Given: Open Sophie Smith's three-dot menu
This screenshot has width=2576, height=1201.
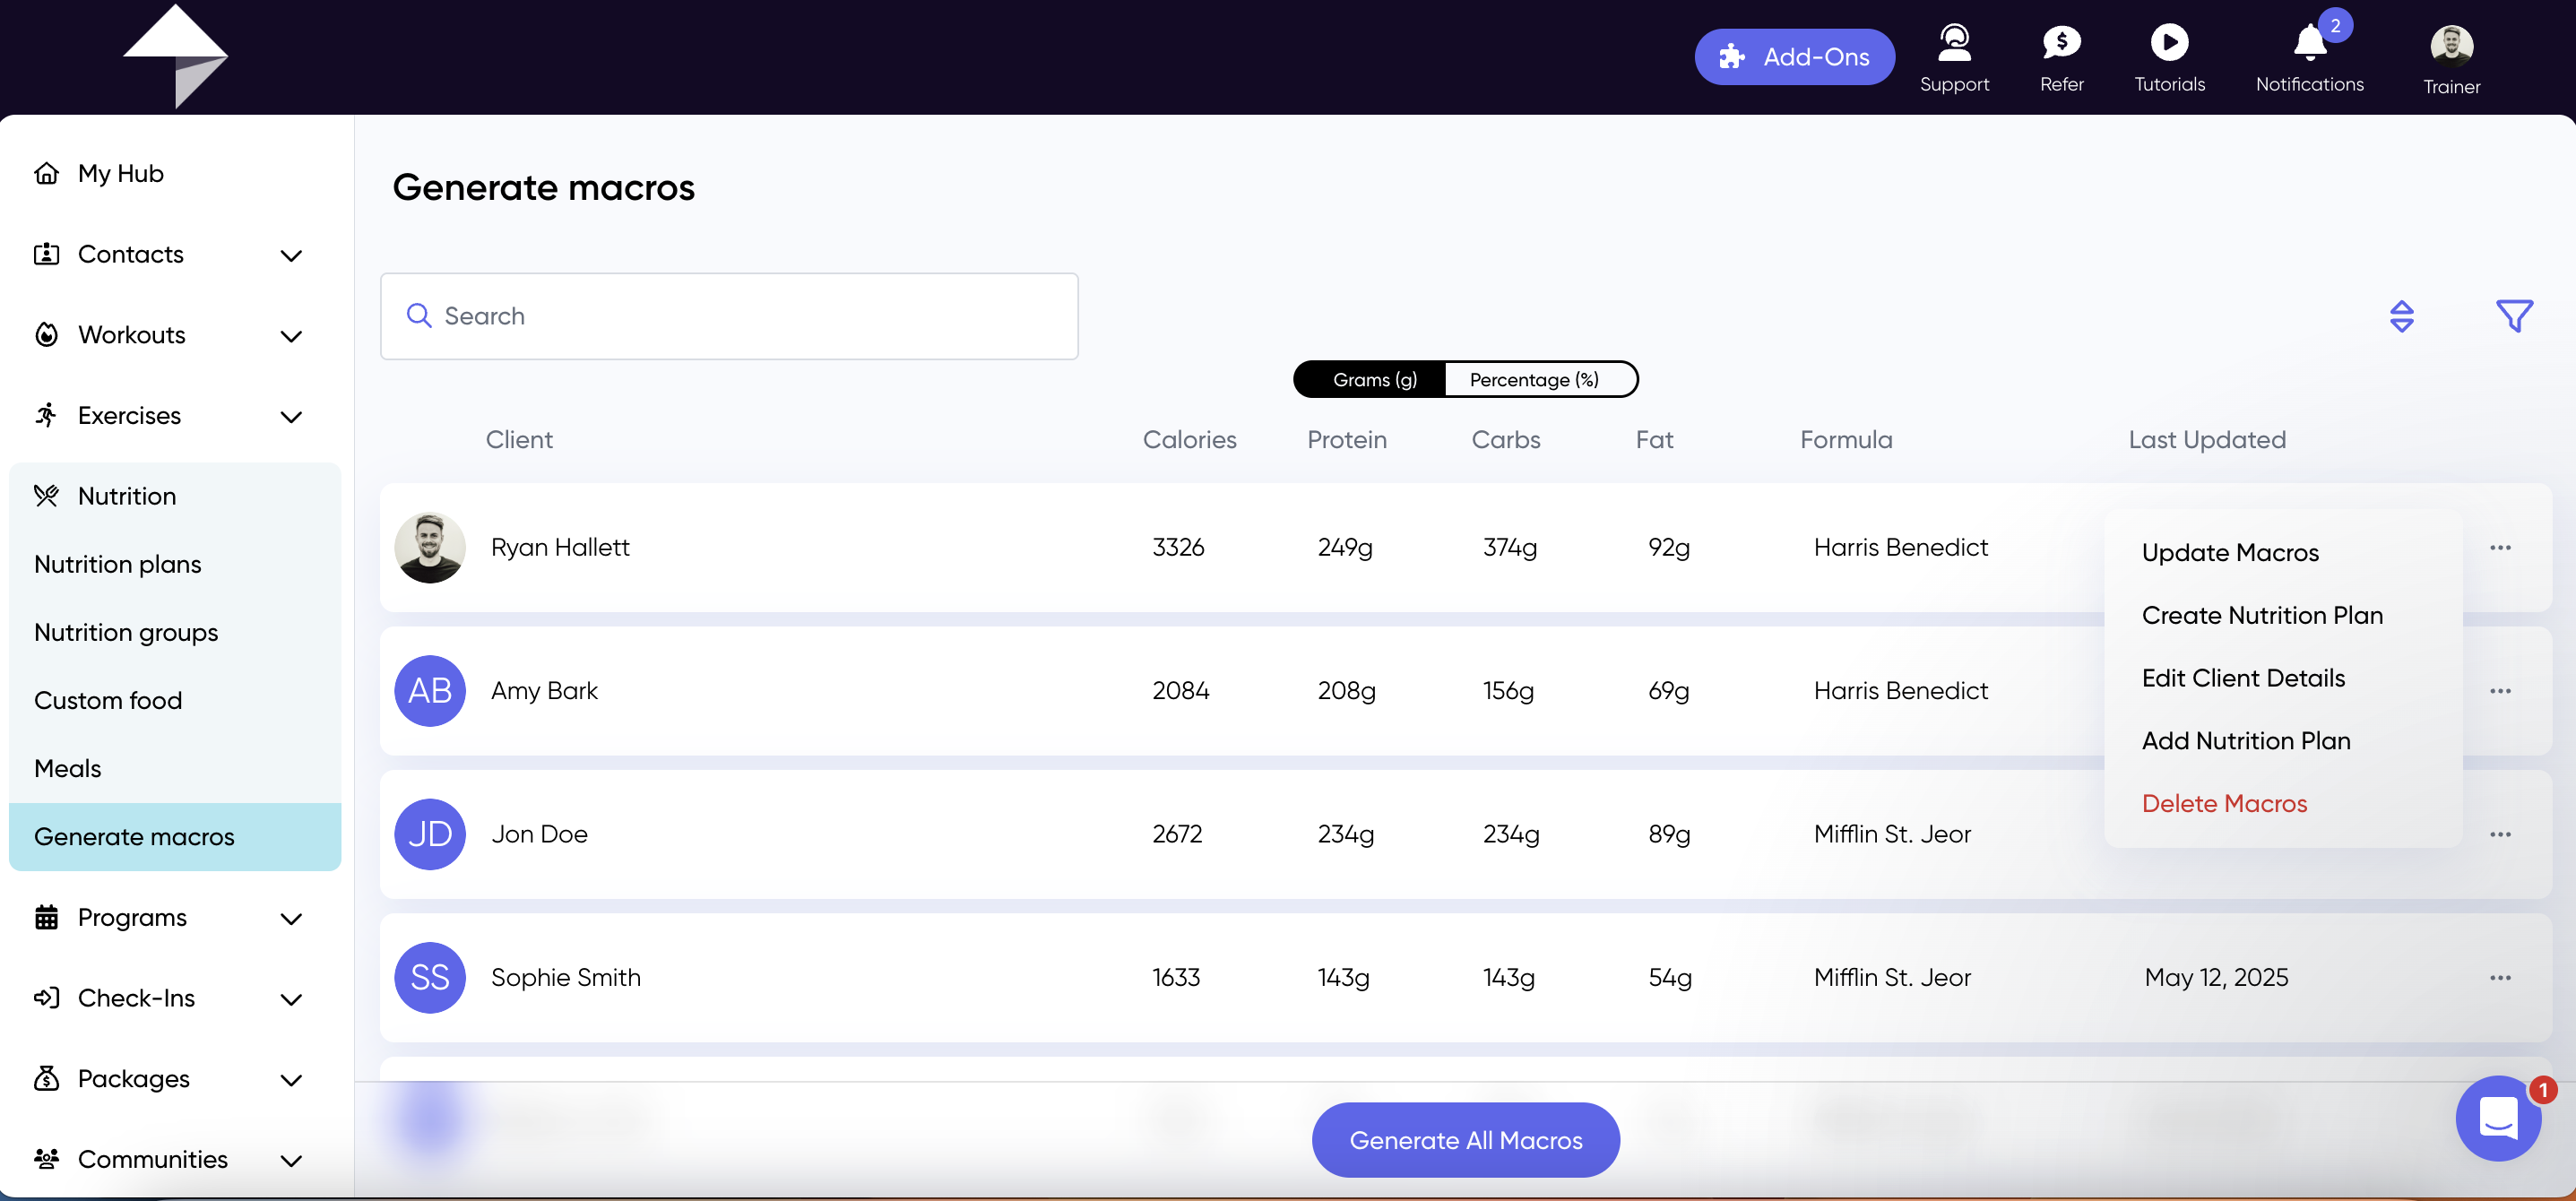Looking at the screenshot, I should point(2500,977).
